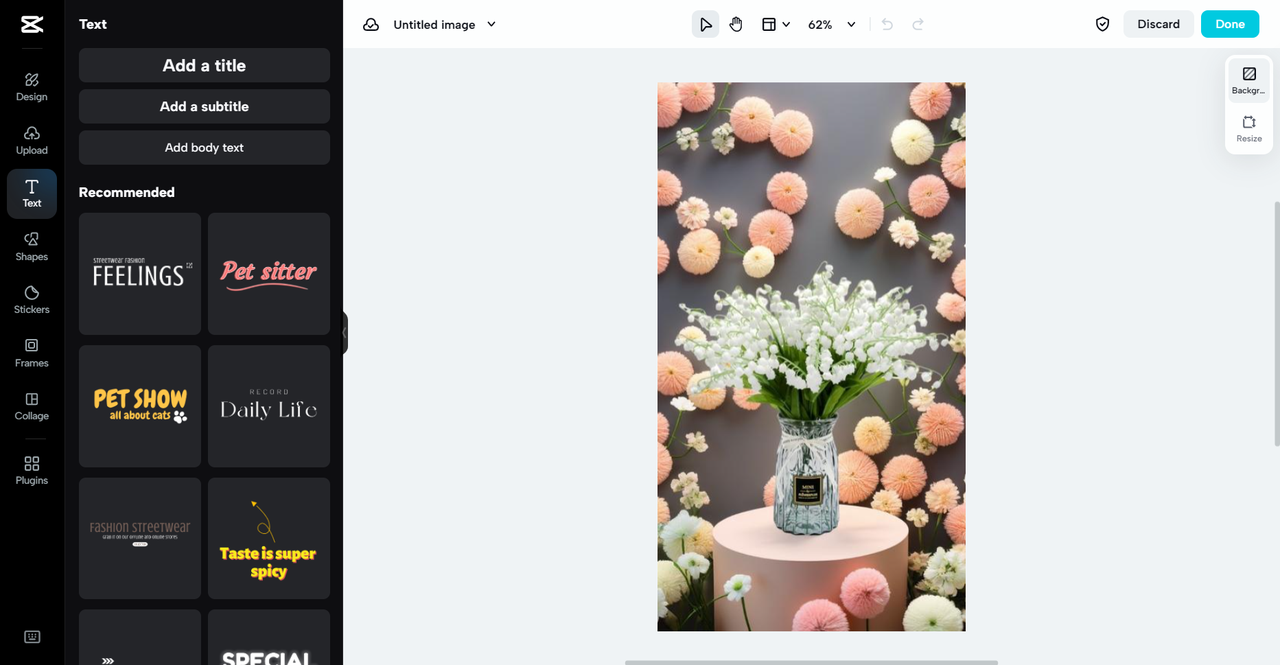
Task: Choose the FEELINGS text template
Action: coord(140,273)
